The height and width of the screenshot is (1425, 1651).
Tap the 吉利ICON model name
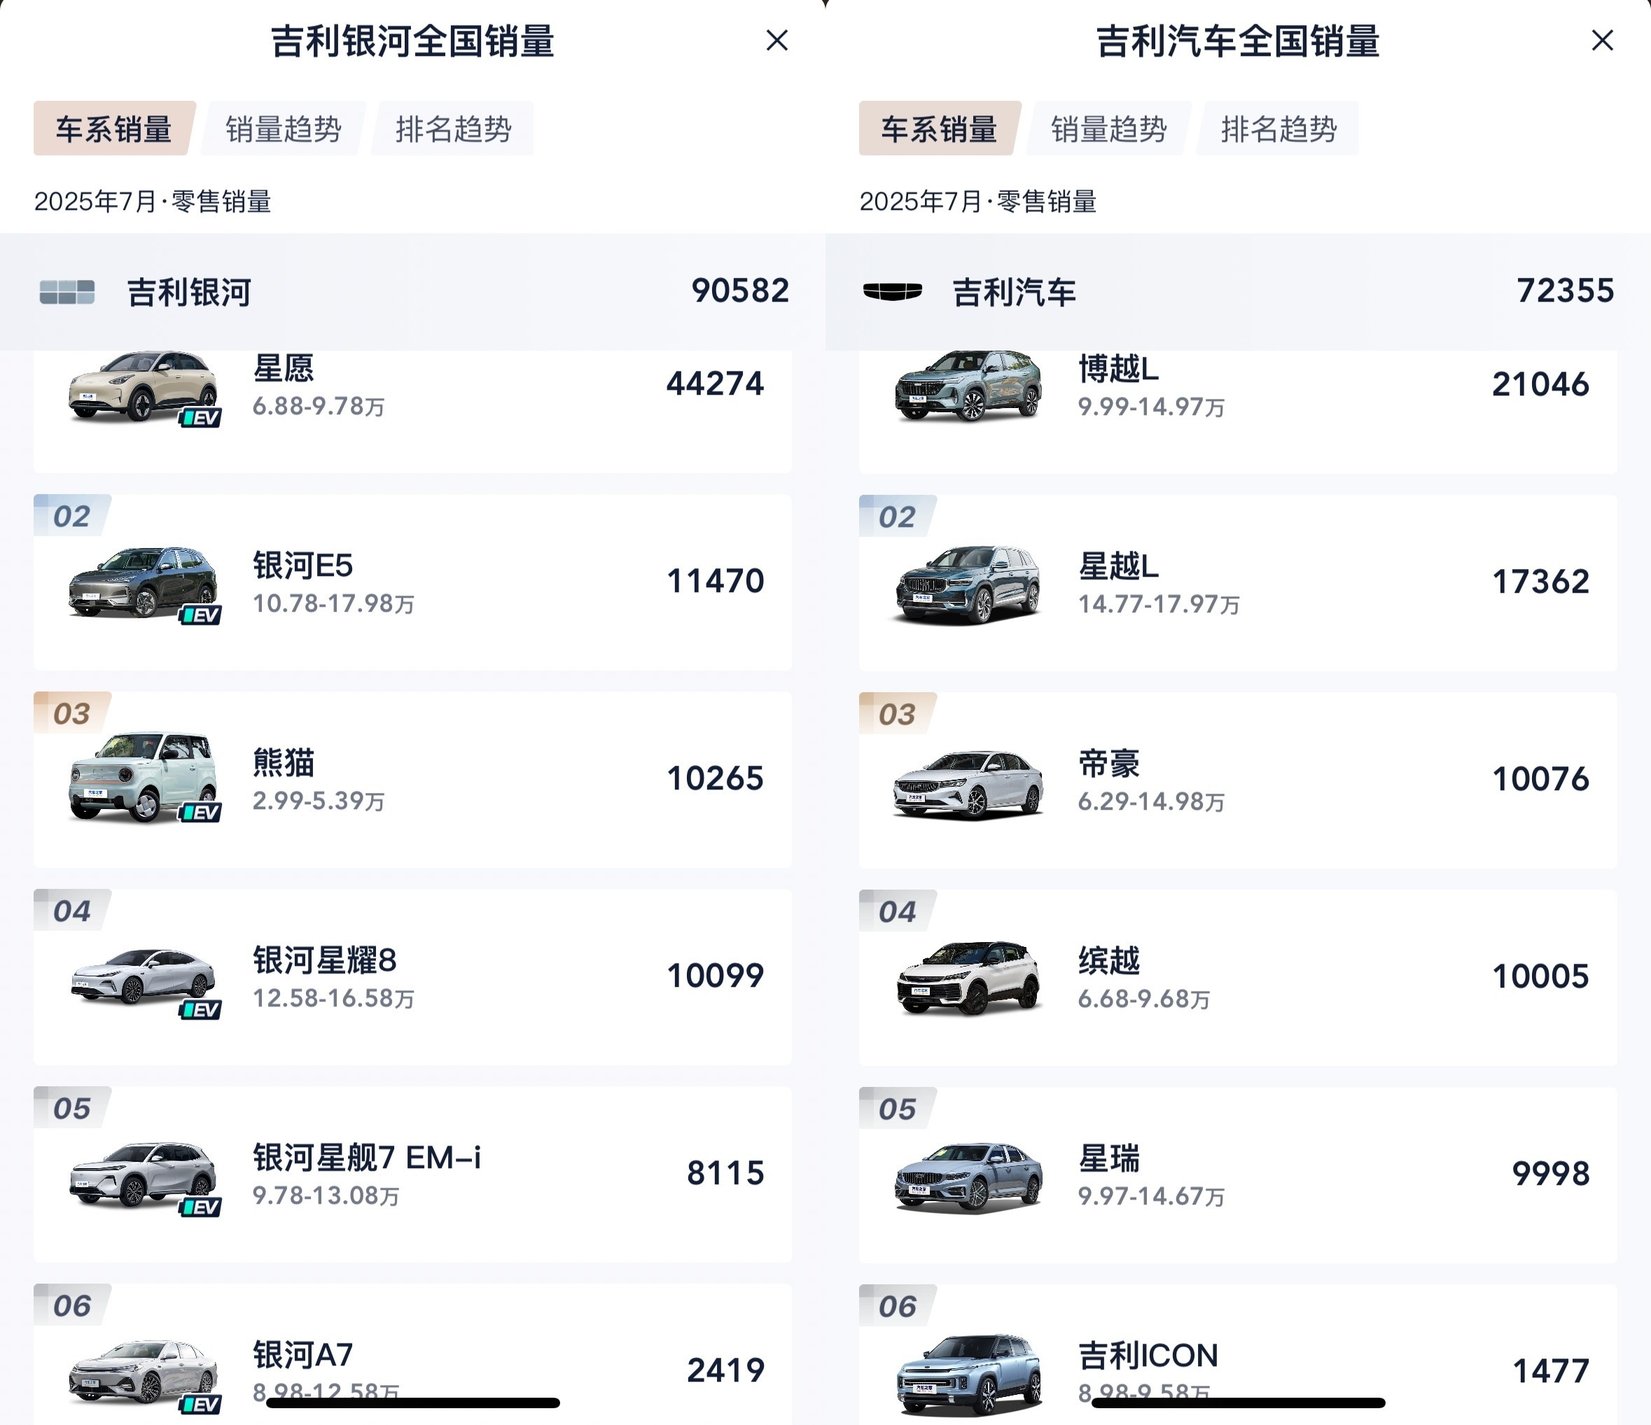tap(1148, 1355)
